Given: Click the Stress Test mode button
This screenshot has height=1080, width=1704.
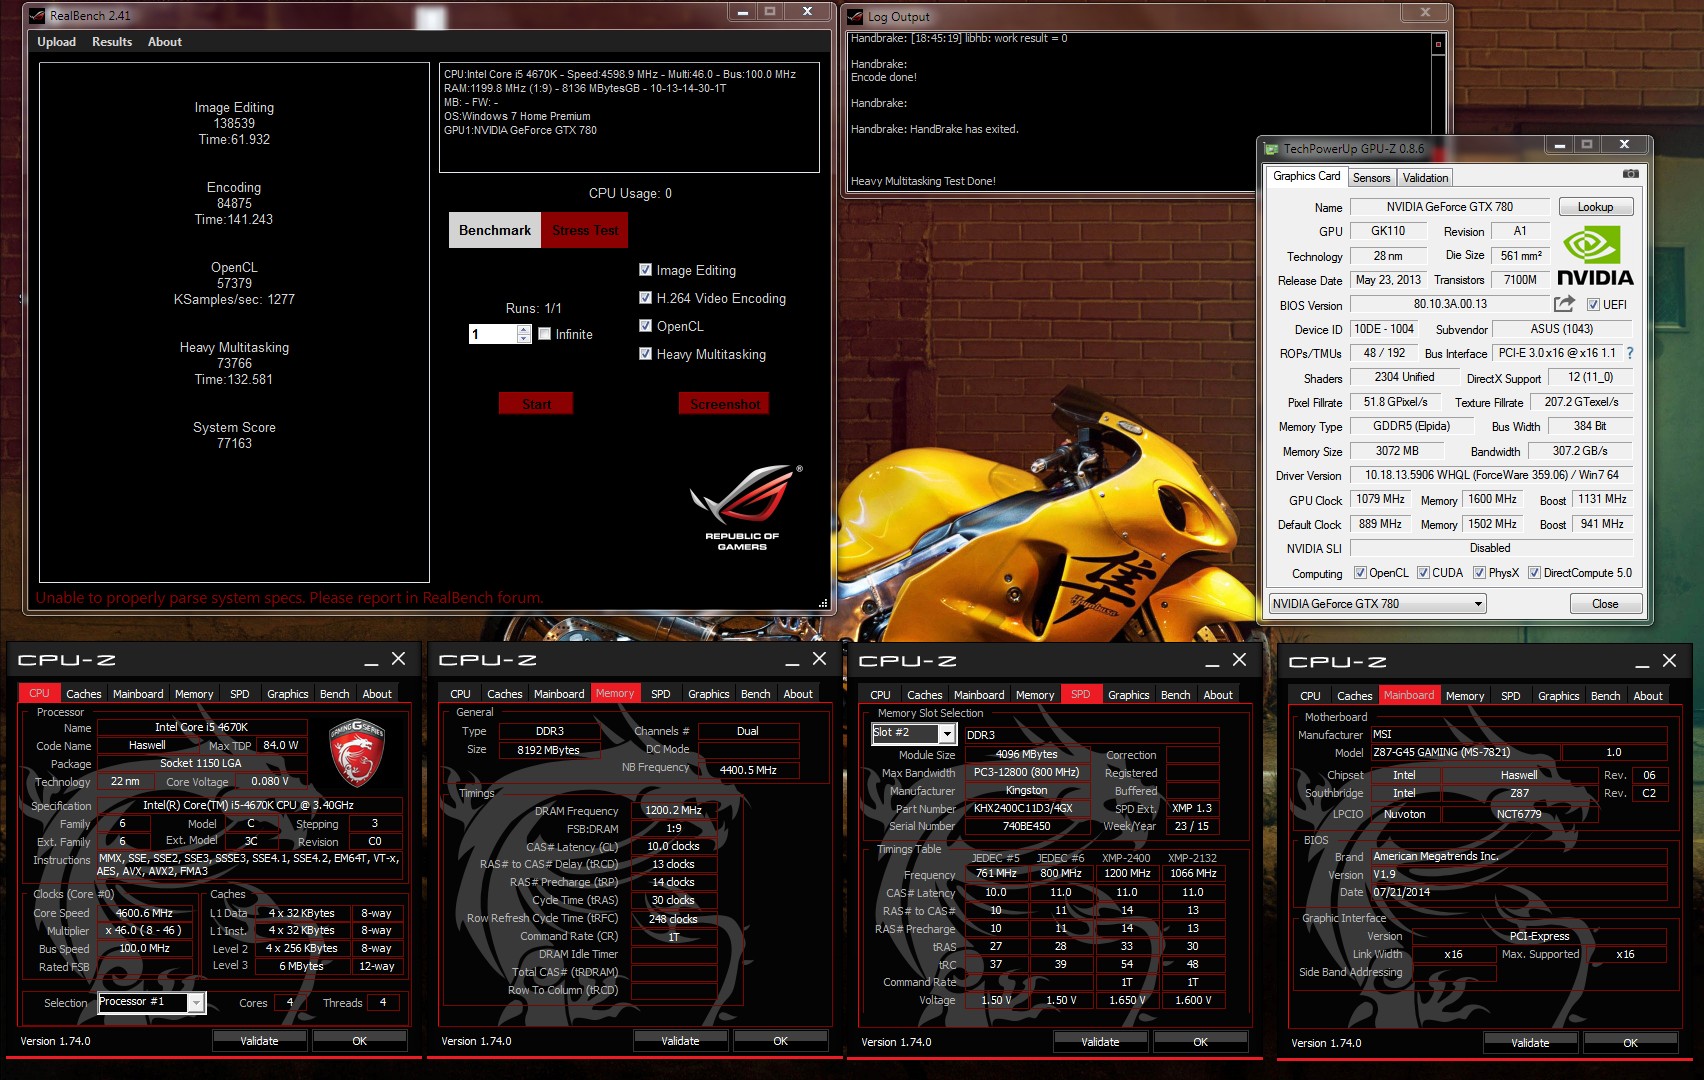Looking at the screenshot, I should tap(585, 230).
